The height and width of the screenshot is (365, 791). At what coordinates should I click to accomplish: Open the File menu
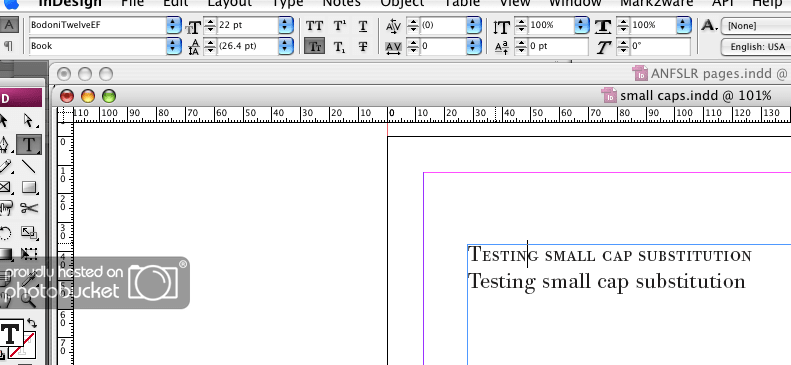(133, 3)
